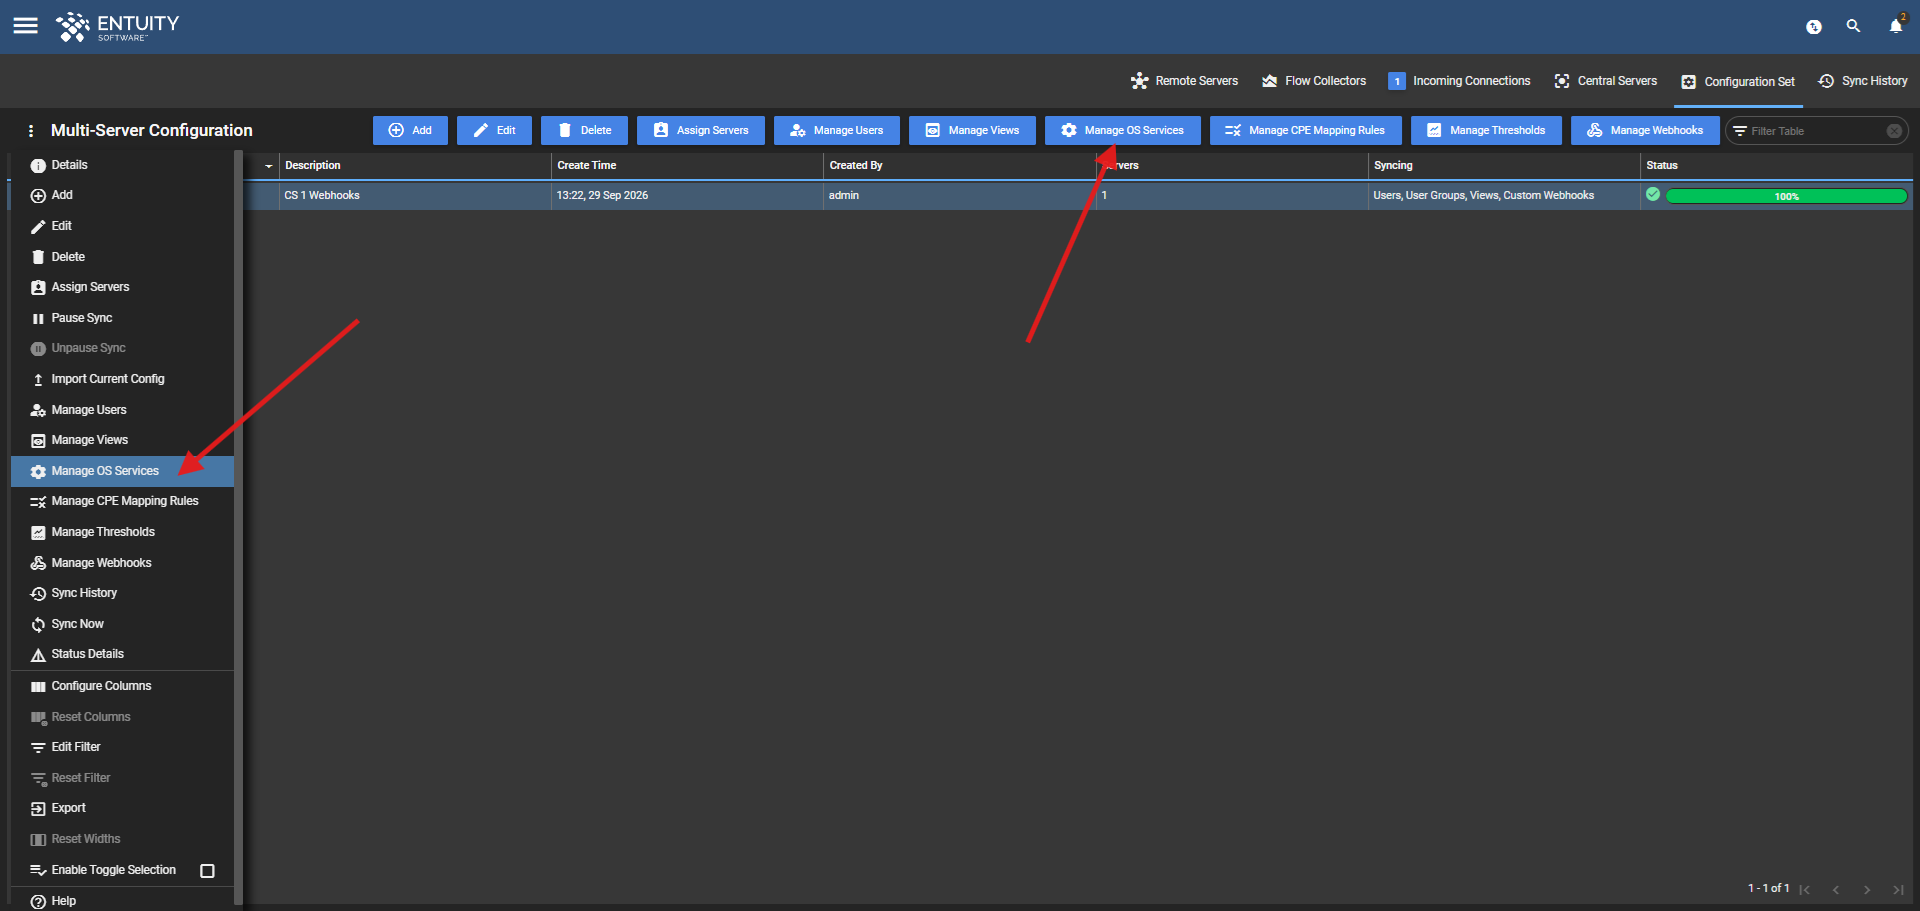
Task: Open the Sync History tab
Action: coord(1863,81)
